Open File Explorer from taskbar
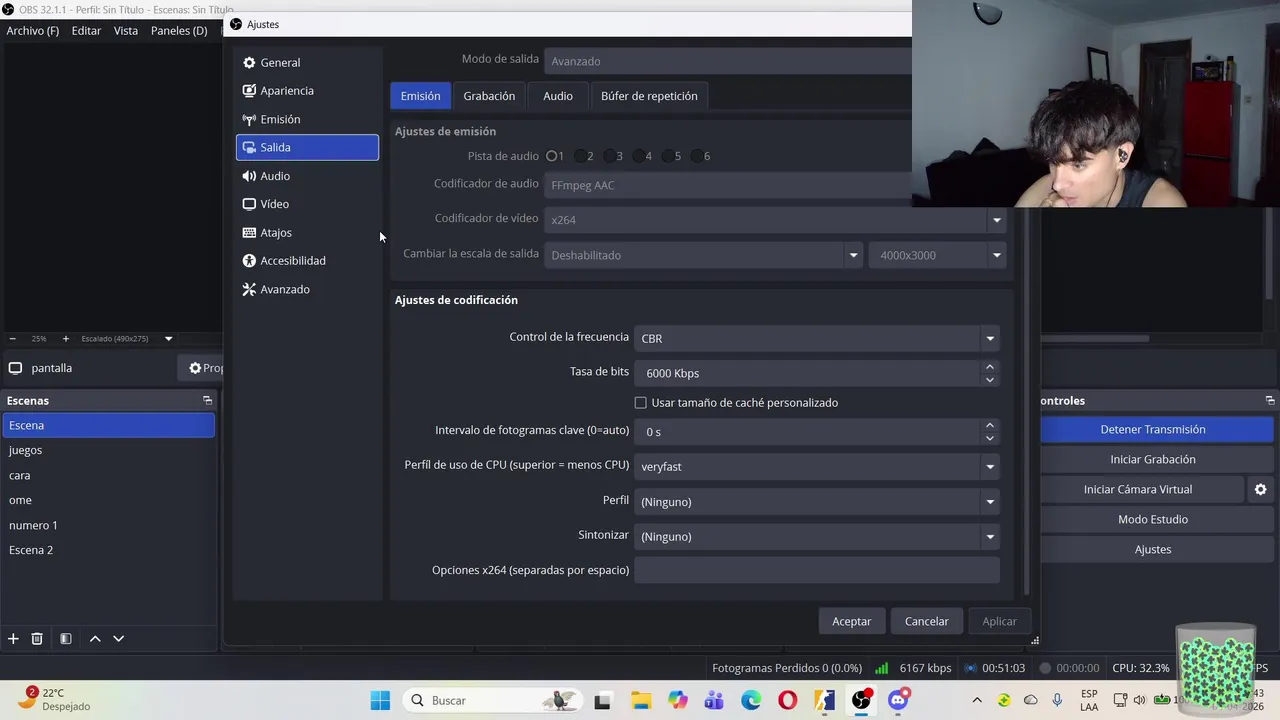The image size is (1280, 720). [x=640, y=700]
